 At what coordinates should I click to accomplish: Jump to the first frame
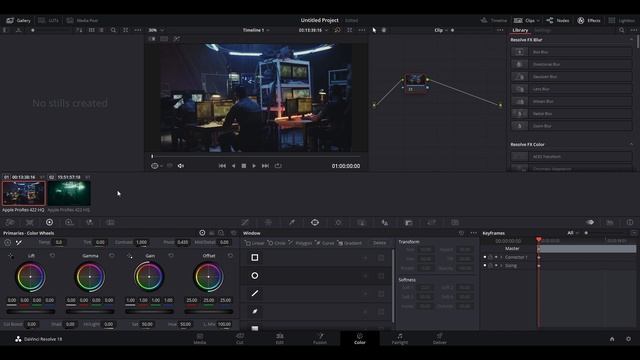pos(222,166)
